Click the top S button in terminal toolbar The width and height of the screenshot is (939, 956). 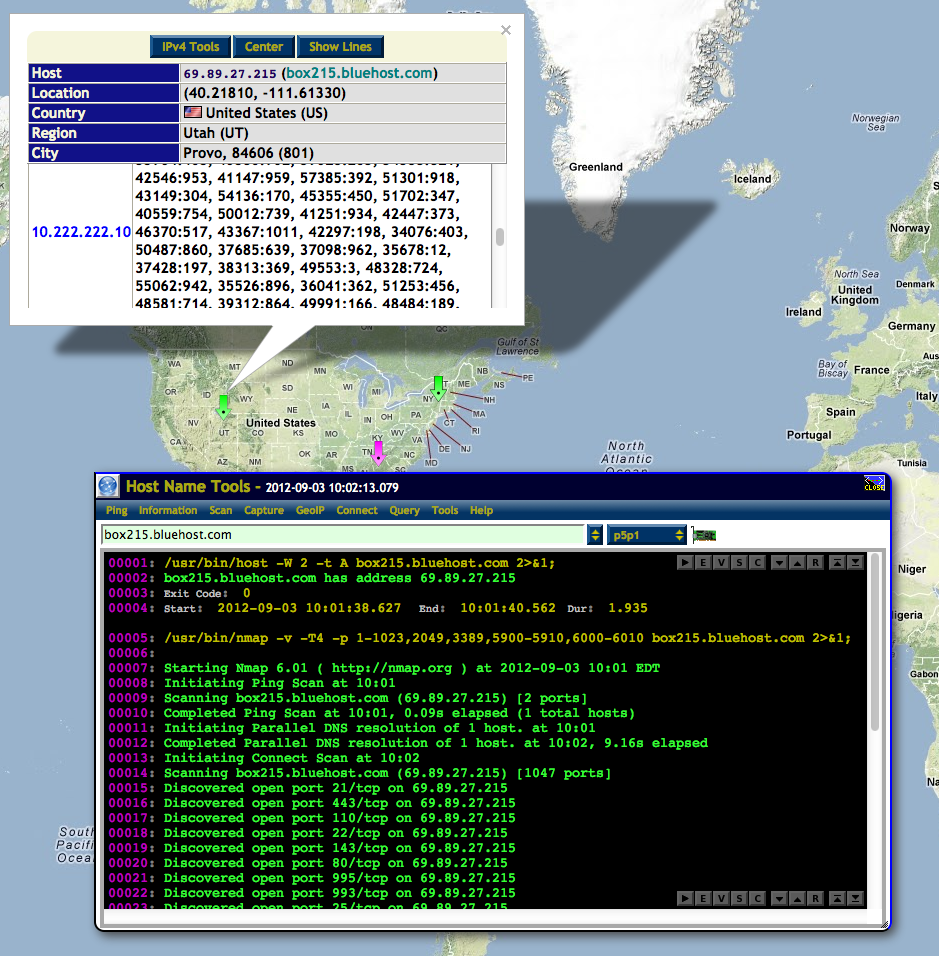tap(740, 562)
